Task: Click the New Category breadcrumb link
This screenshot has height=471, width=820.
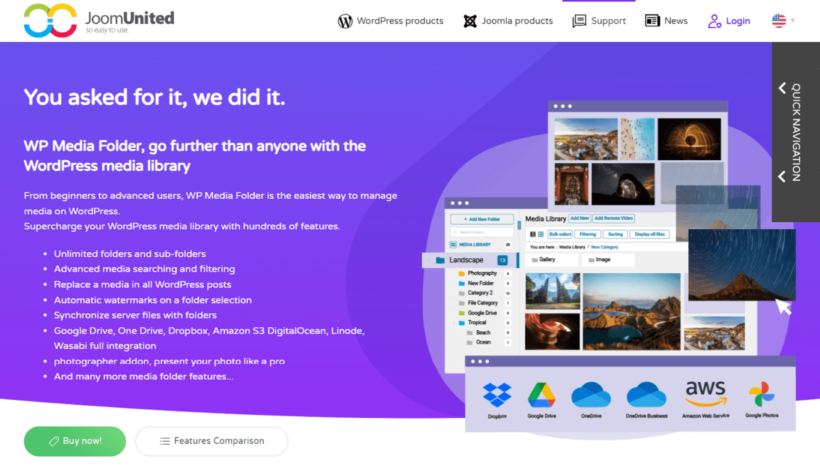Action: pyautogui.click(x=605, y=247)
